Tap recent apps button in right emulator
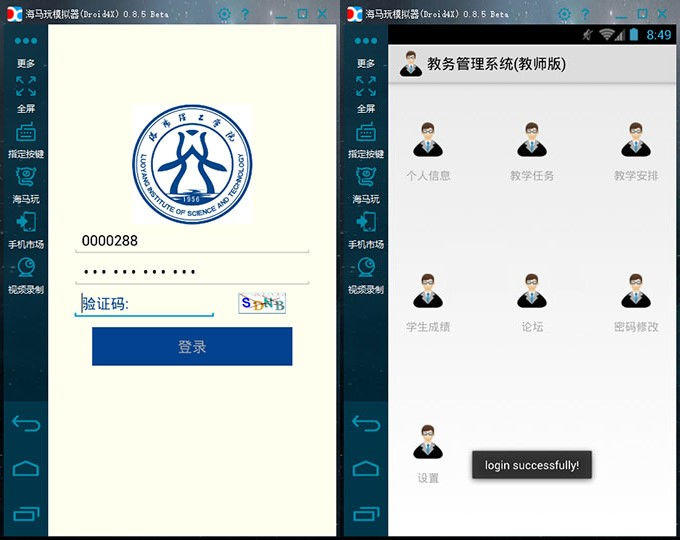 [x=366, y=514]
